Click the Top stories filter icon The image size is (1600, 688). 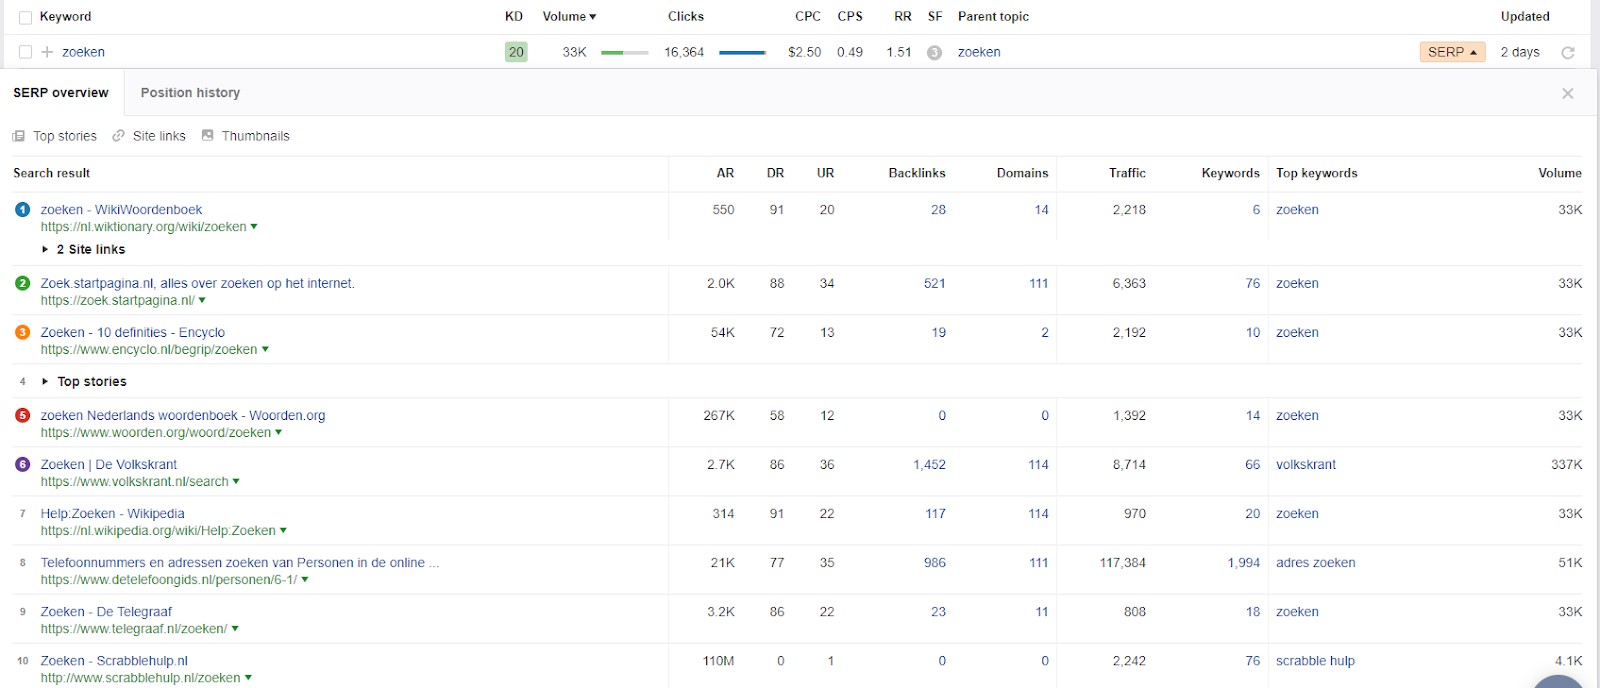tap(18, 136)
